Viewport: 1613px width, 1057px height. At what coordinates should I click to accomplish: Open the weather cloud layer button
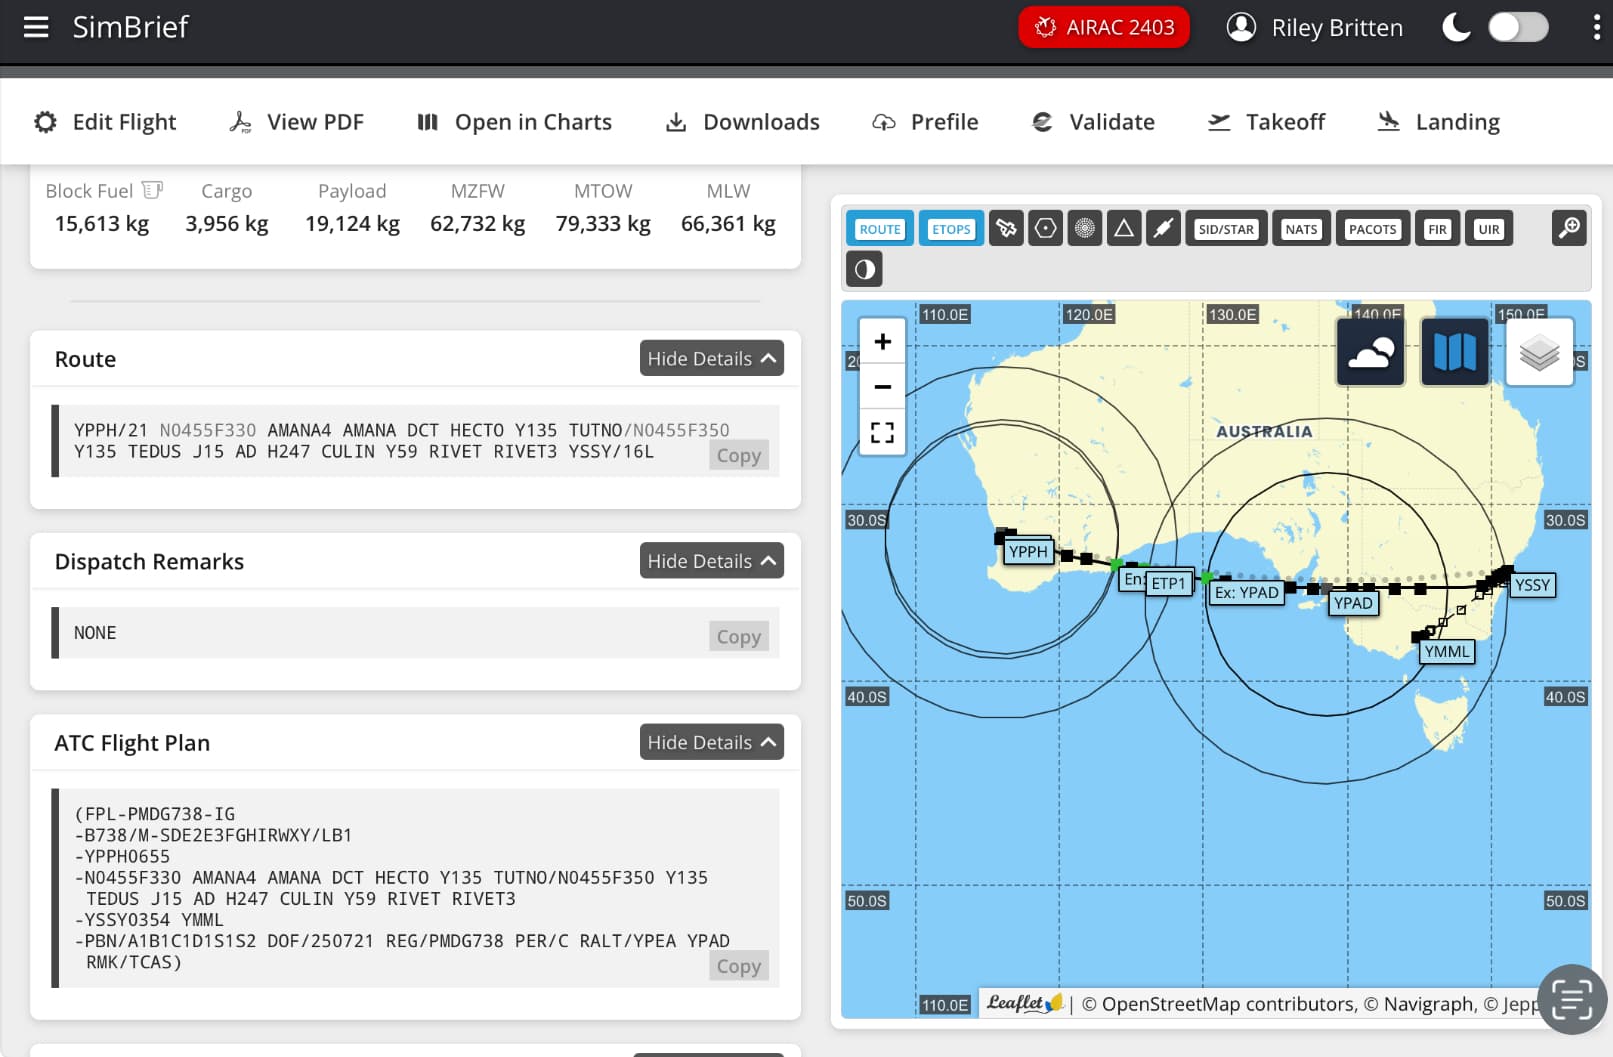[x=1371, y=352]
